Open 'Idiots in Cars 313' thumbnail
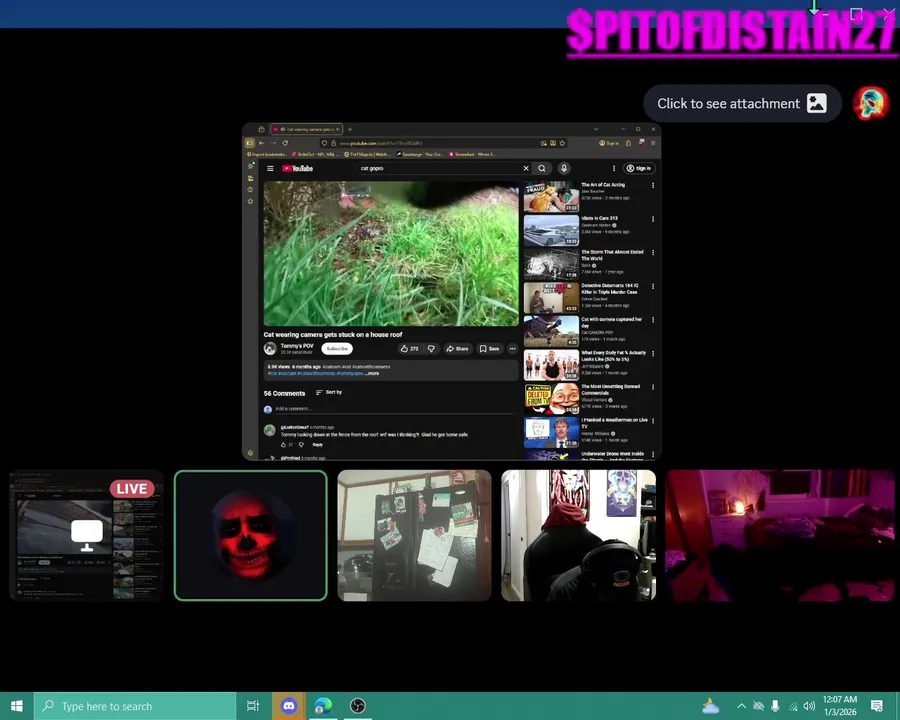 click(551, 230)
